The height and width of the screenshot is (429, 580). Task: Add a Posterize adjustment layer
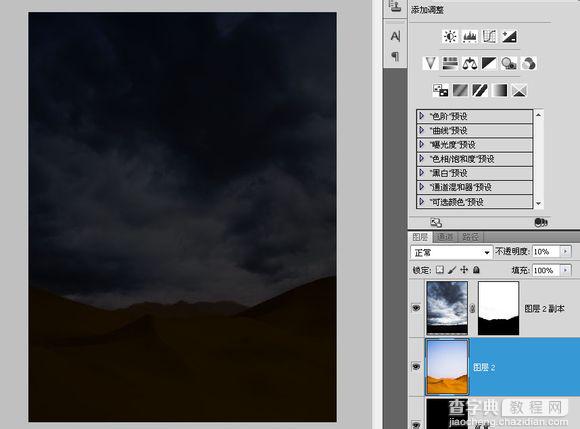460,90
